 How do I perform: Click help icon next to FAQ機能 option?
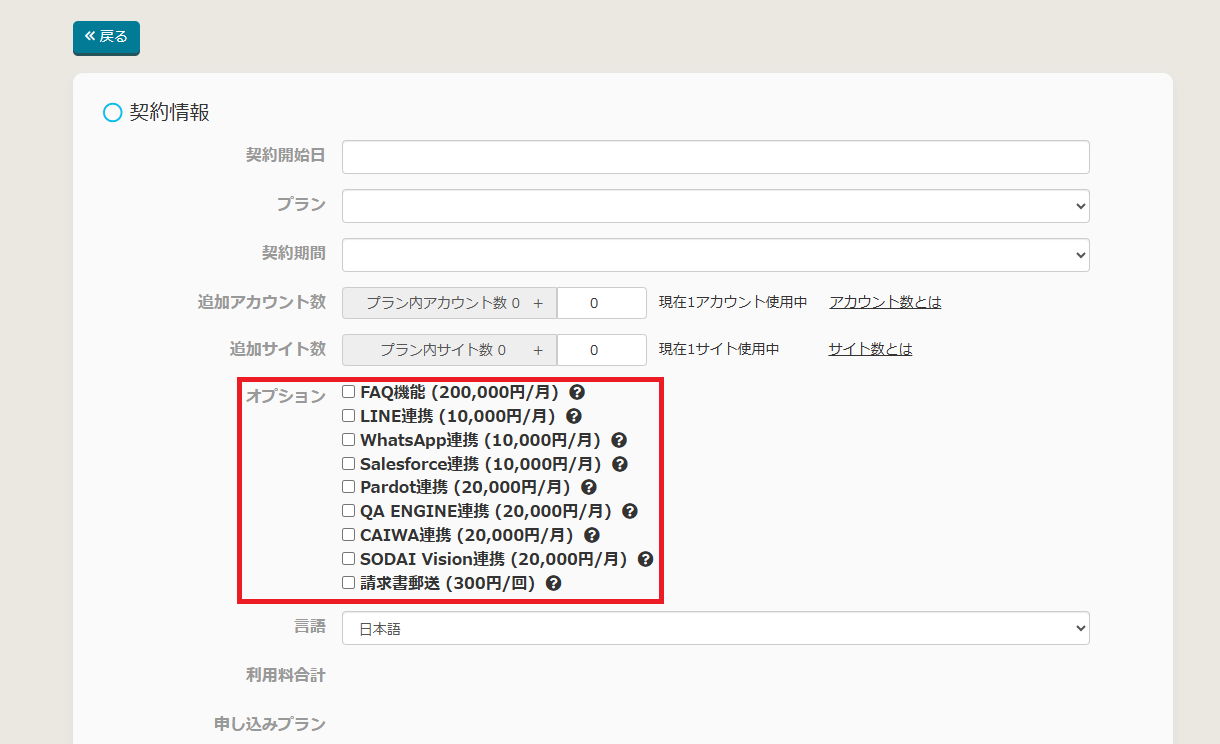coord(577,392)
